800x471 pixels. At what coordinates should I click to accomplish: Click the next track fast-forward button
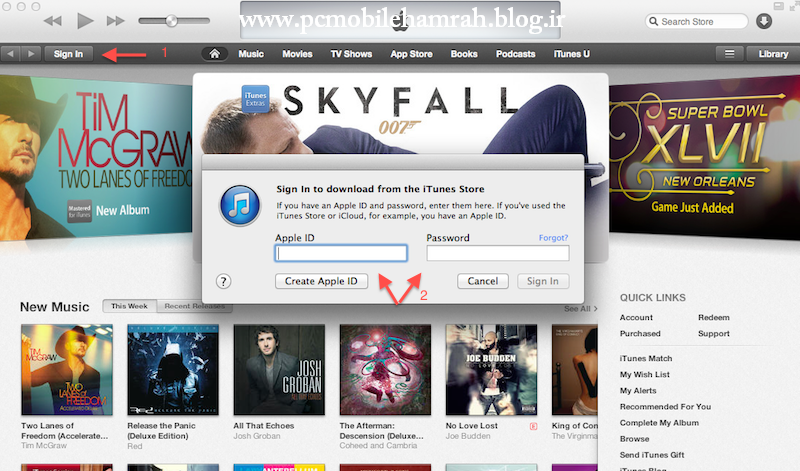(x=116, y=21)
